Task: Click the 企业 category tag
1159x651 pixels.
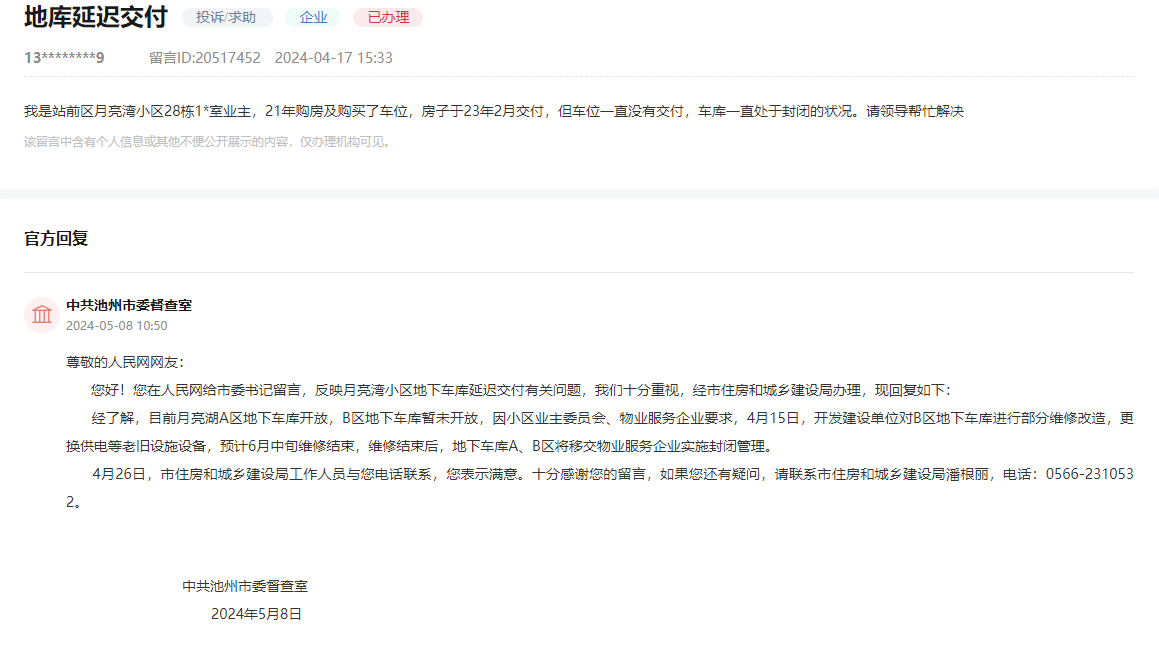Action: [313, 17]
